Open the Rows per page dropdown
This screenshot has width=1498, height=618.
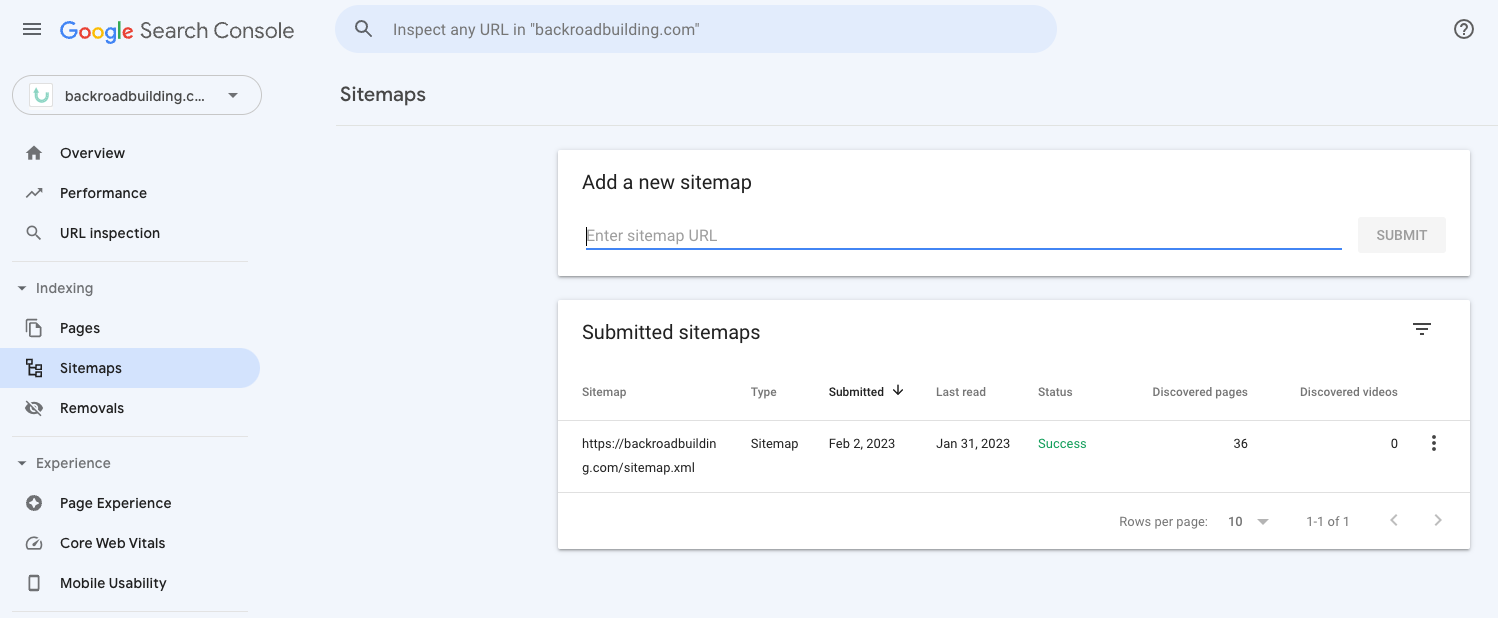pyautogui.click(x=1248, y=521)
